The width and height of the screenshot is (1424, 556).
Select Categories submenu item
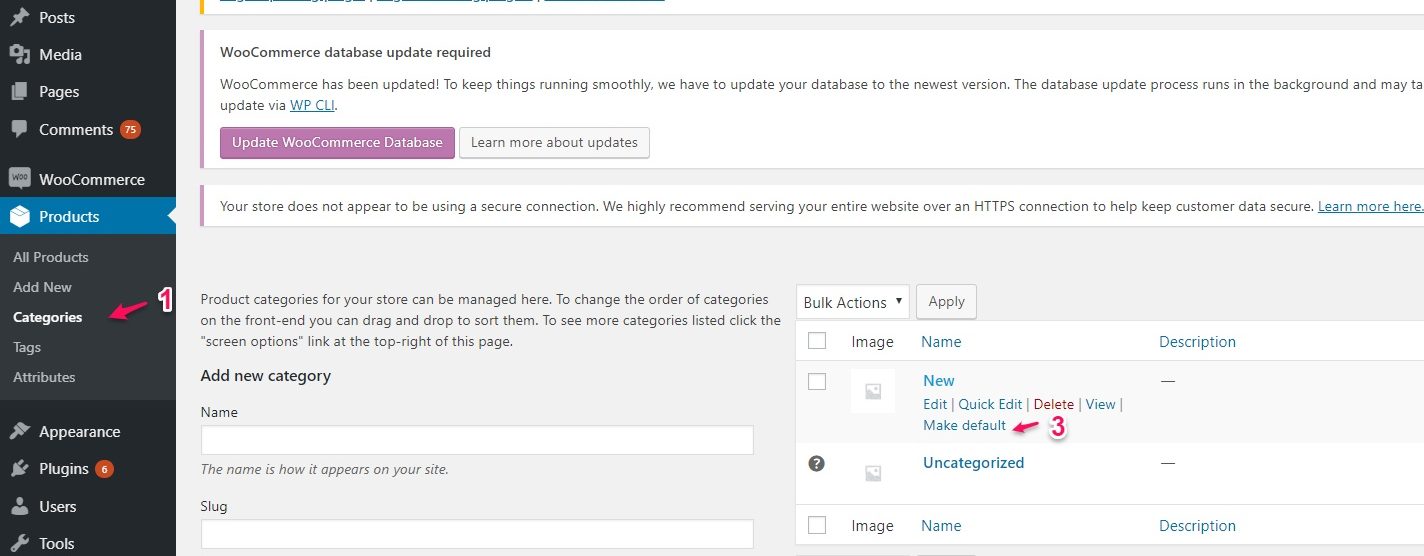click(x=47, y=317)
